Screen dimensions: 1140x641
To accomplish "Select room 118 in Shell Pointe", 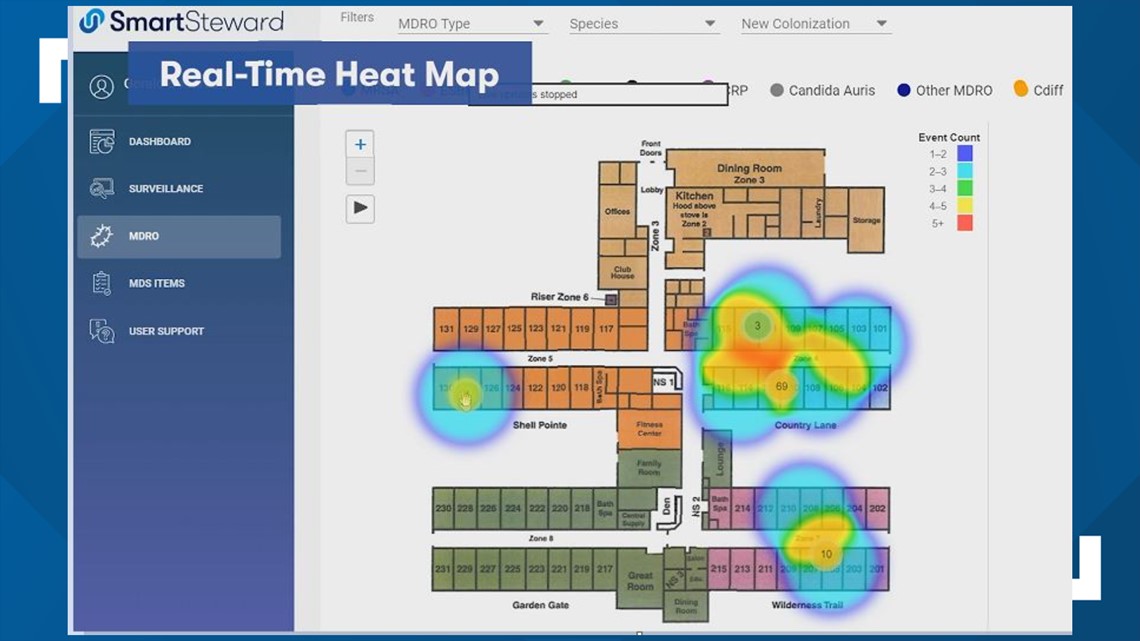I will pyautogui.click(x=582, y=388).
